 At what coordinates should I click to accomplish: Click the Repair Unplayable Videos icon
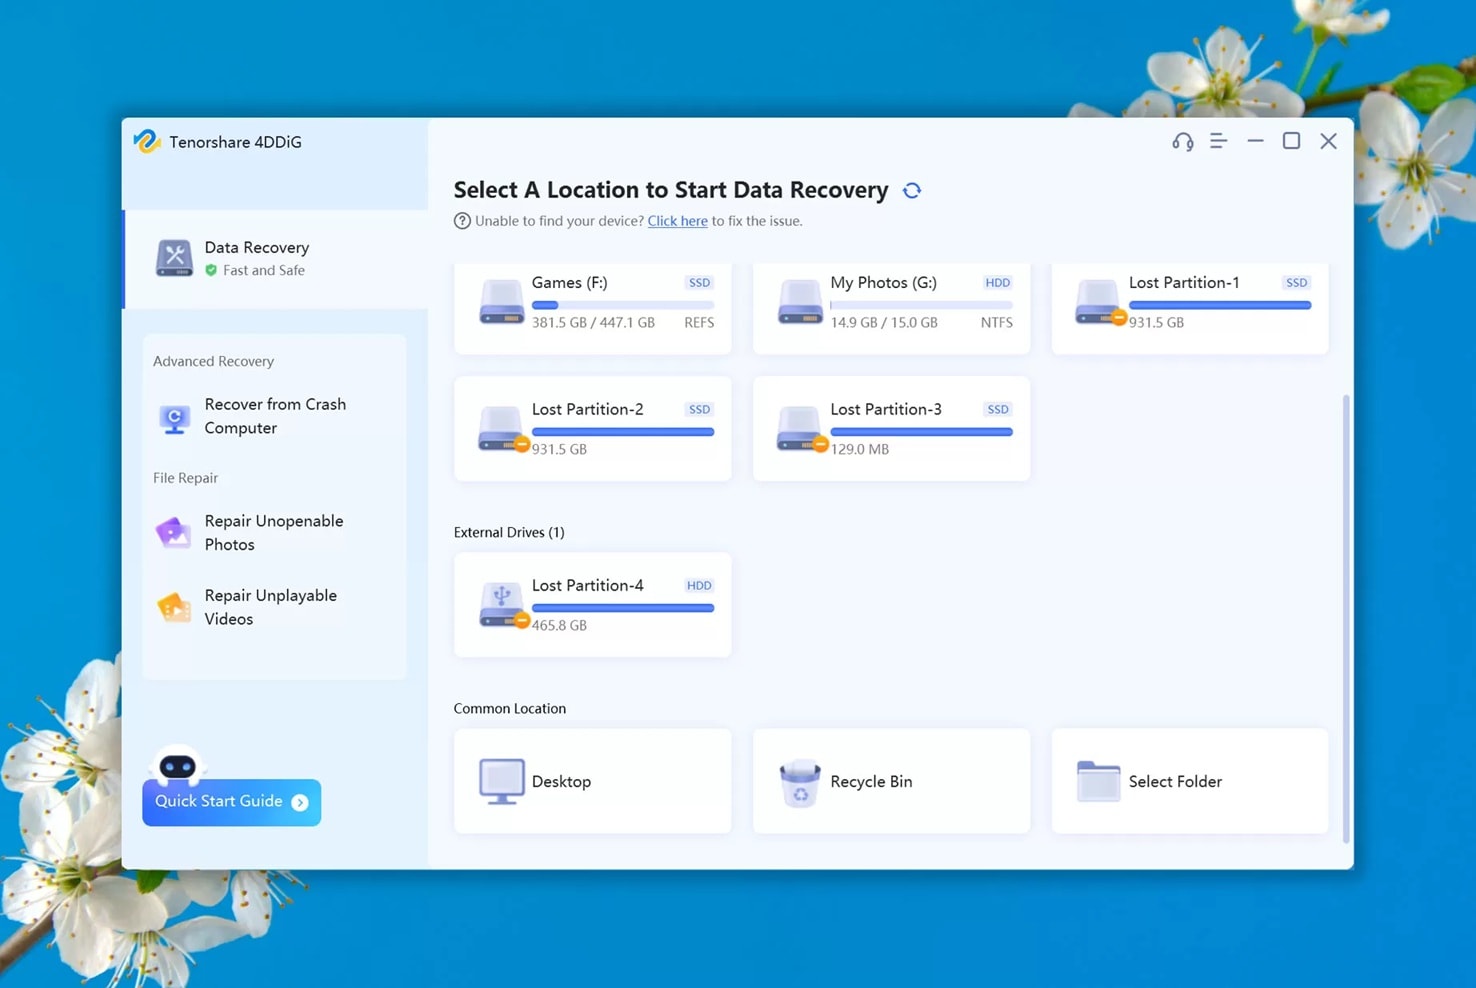pyautogui.click(x=174, y=607)
